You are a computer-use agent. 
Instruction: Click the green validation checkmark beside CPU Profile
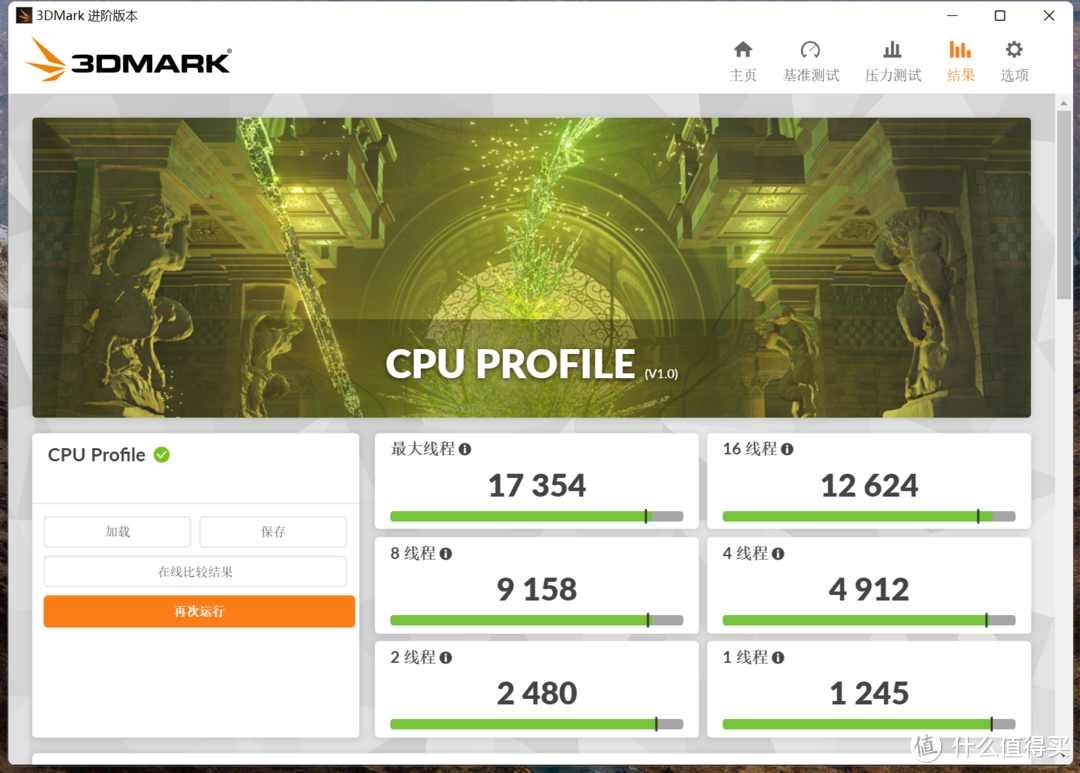tap(162, 455)
